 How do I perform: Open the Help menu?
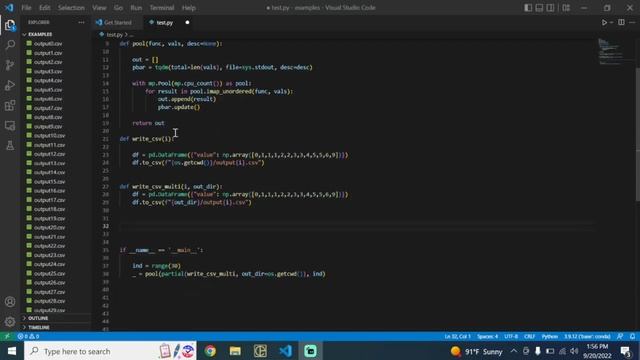point(189,8)
